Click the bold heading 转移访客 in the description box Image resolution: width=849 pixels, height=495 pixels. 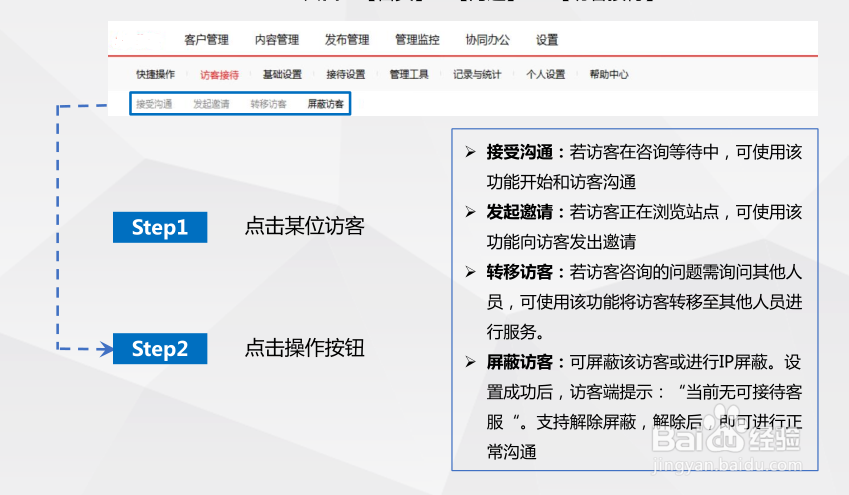tap(520, 272)
